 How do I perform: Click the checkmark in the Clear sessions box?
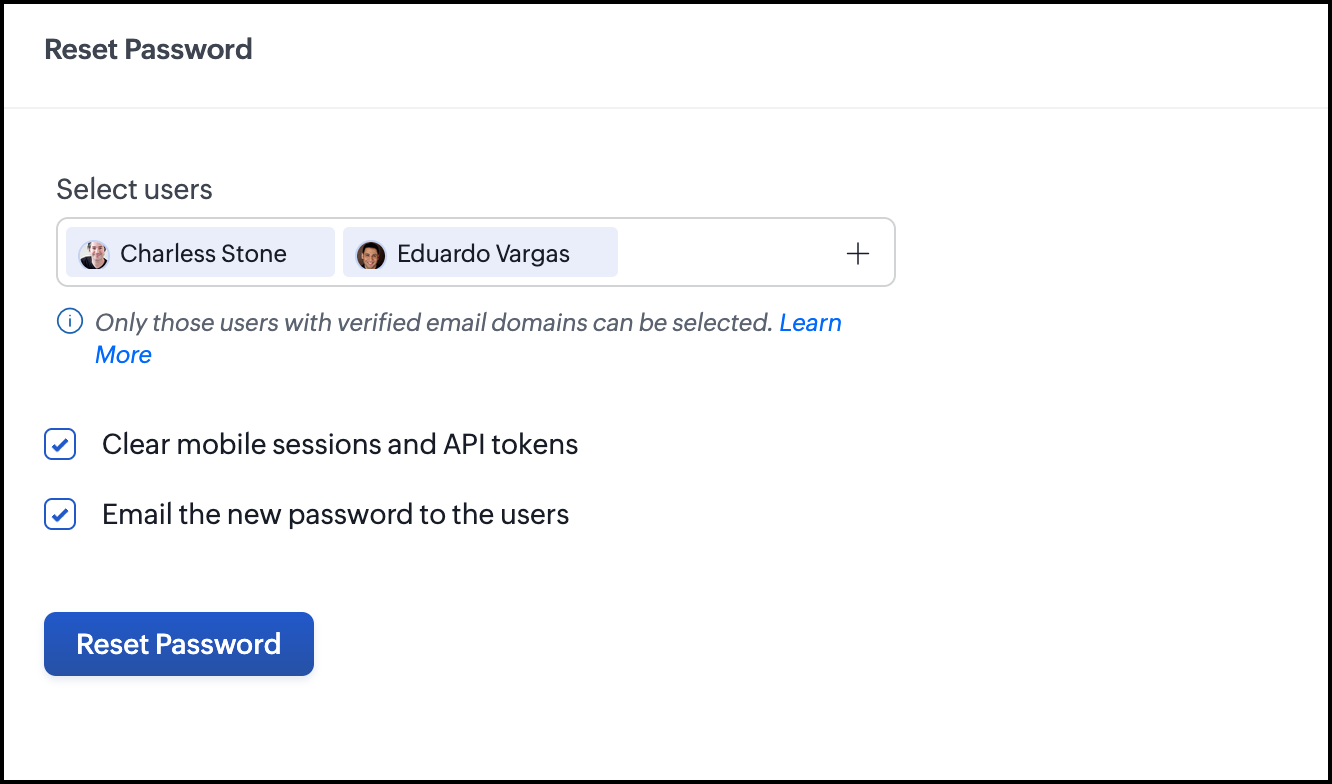tap(60, 444)
